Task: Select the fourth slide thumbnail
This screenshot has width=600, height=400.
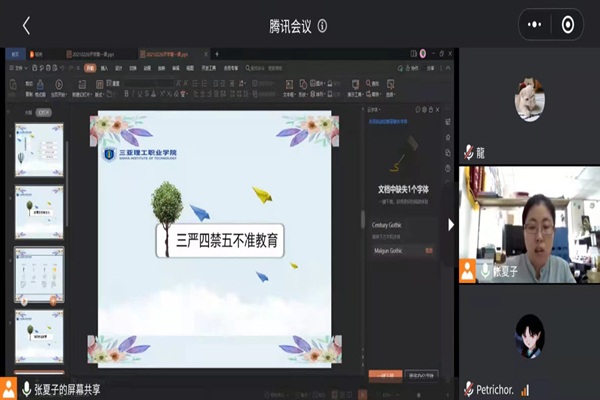Action: pos(39,336)
